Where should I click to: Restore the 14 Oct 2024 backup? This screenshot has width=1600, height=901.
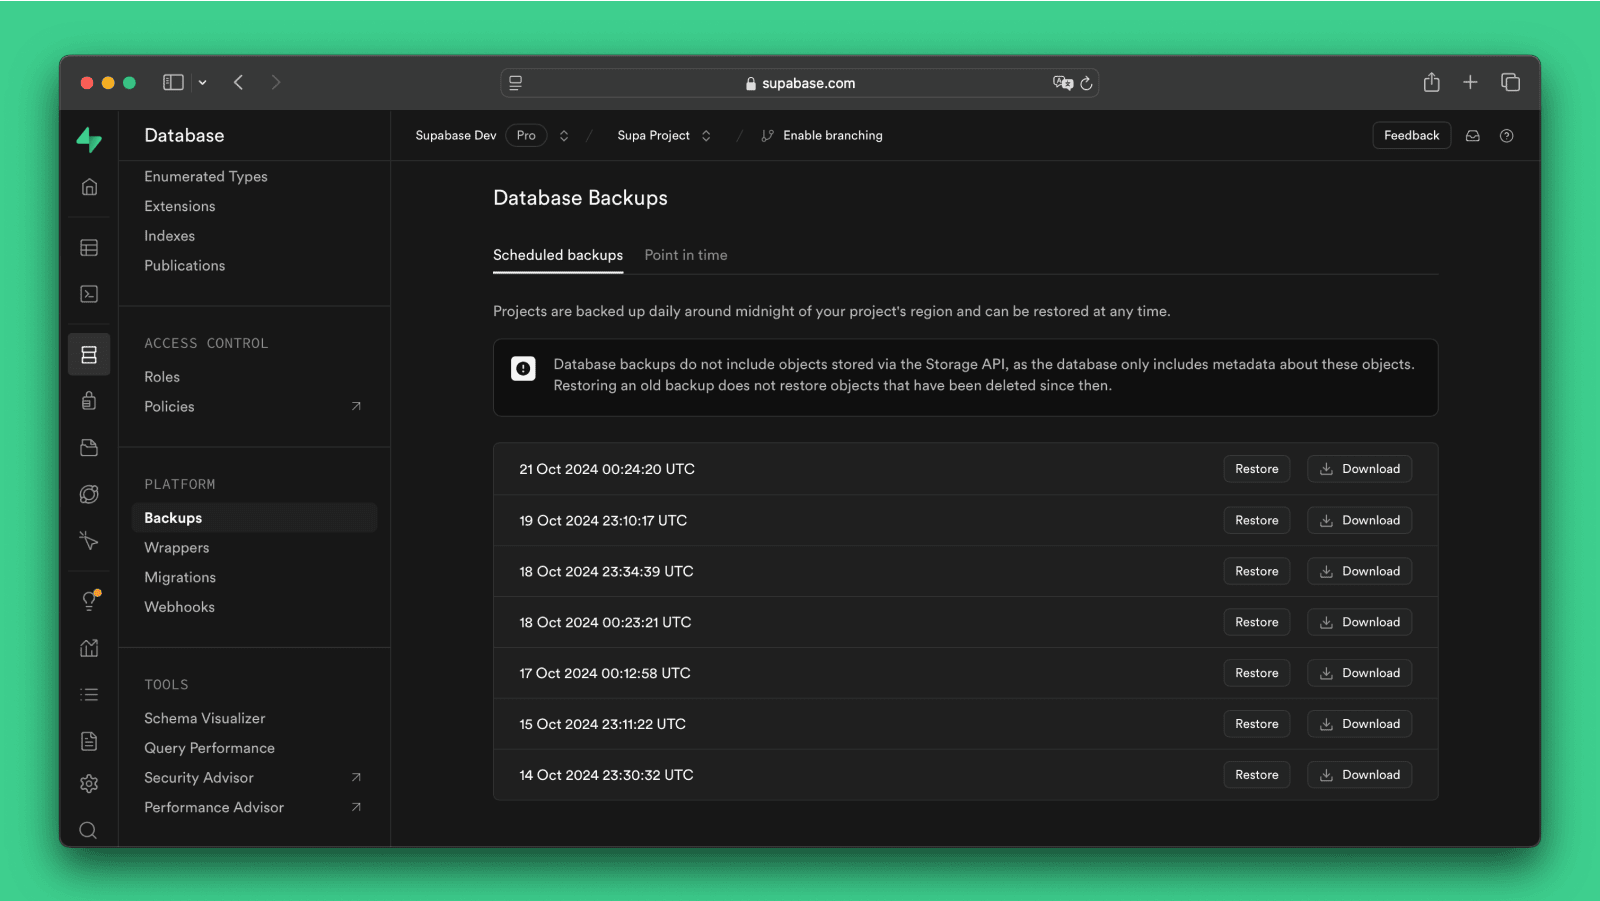click(x=1257, y=775)
